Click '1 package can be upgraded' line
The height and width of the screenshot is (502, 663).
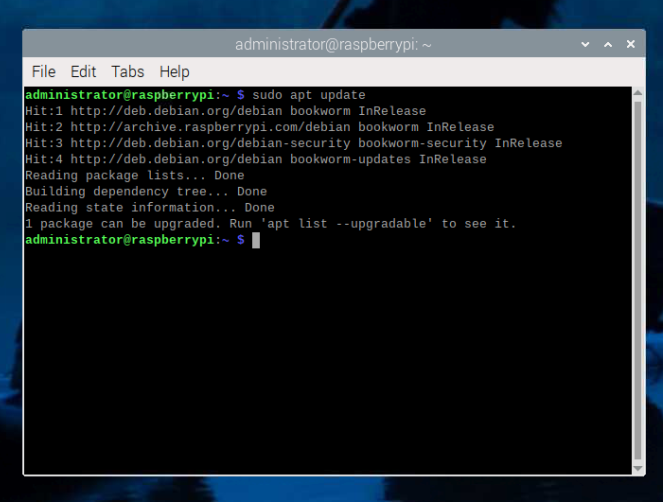pyautogui.click(x=271, y=224)
